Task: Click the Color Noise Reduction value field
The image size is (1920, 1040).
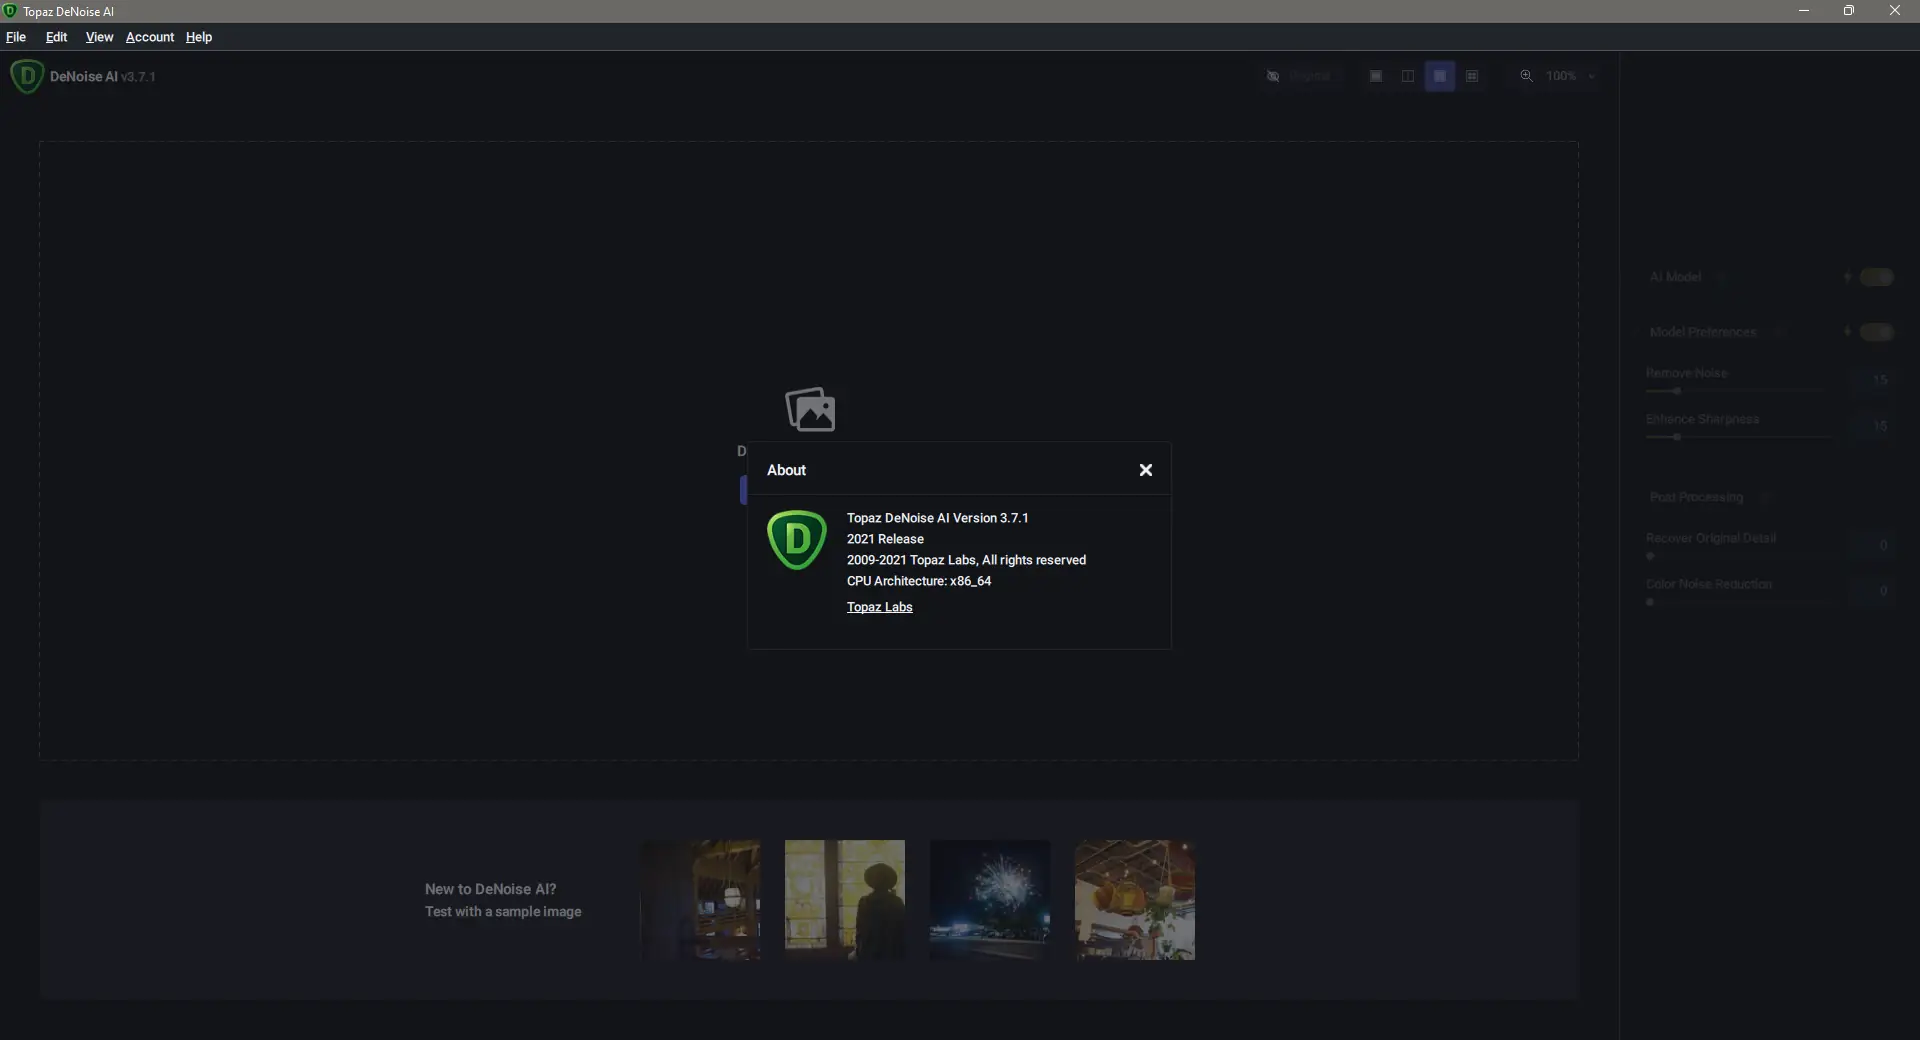Action: point(1872,591)
